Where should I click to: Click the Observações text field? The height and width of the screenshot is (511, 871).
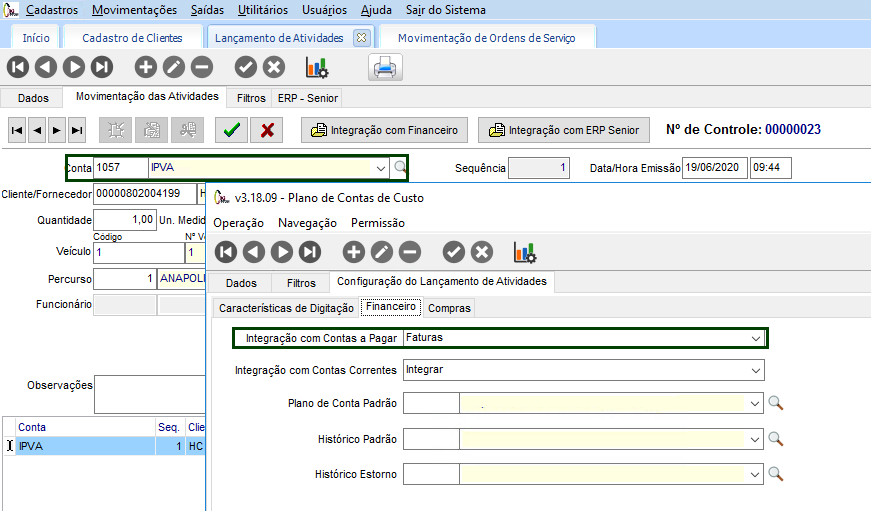[150, 392]
